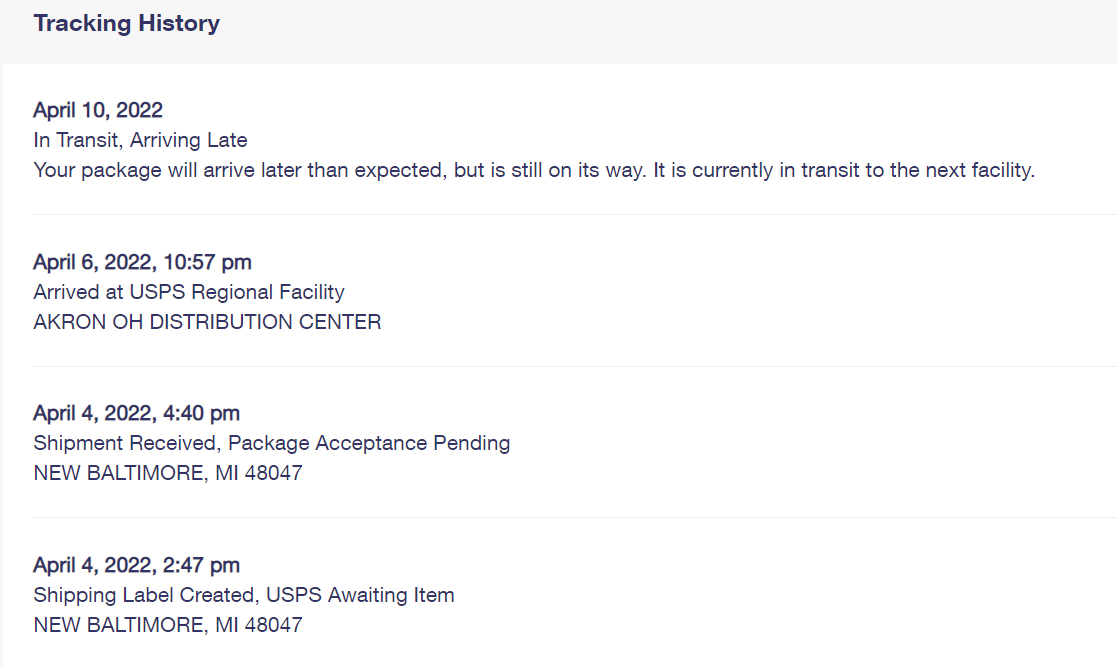Click AKRON OH DISTRIBUTION CENTER location
This screenshot has width=1117, height=667.
click(x=207, y=322)
